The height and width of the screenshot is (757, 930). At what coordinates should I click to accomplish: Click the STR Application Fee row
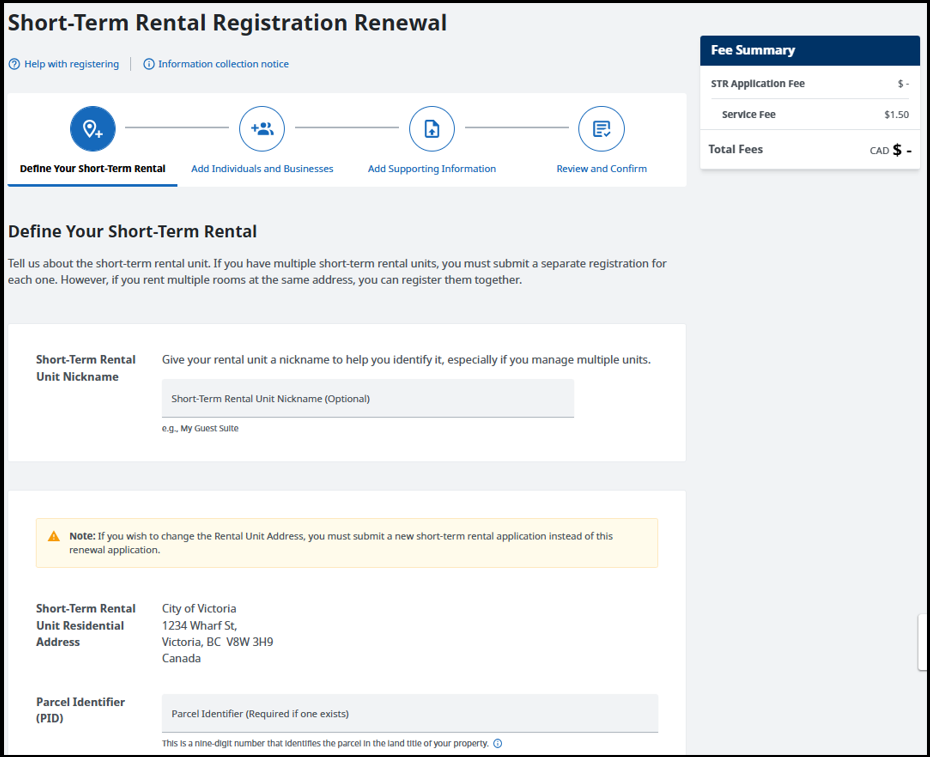810,84
